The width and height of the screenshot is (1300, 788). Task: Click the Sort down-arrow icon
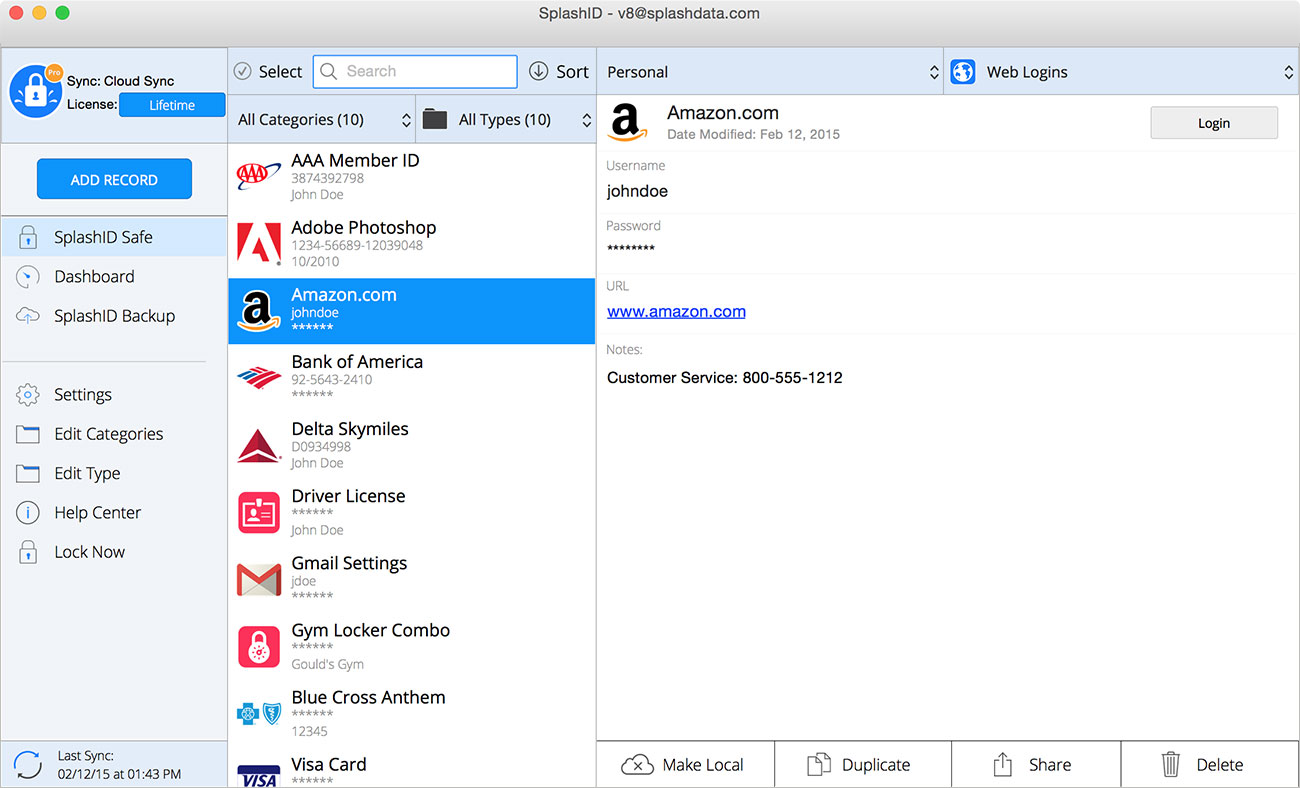pyautogui.click(x=539, y=71)
